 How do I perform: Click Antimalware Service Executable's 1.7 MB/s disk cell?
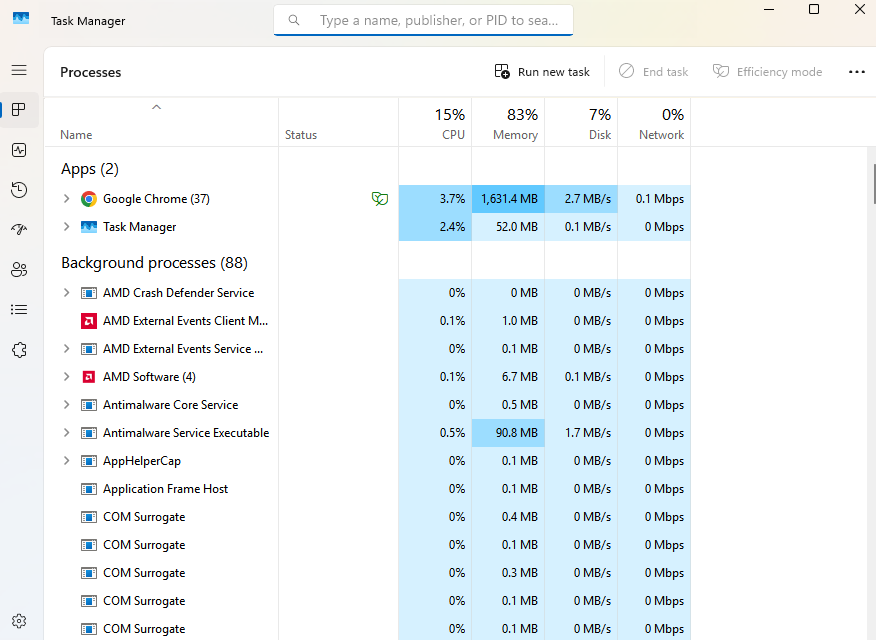pyautogui.click(x=581, y=433)
